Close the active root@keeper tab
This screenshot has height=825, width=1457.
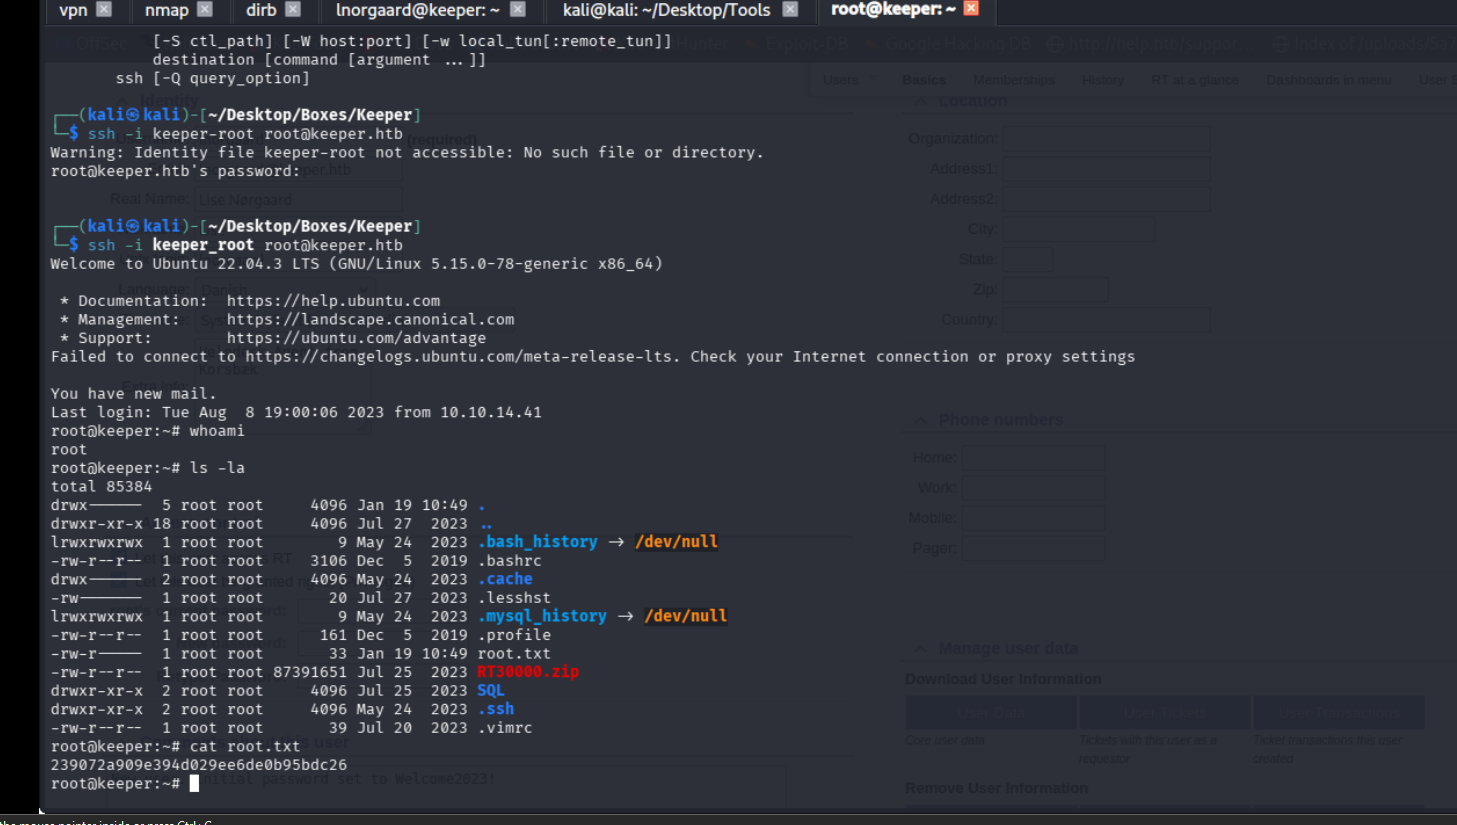pyautogui.click(x=971, y=9)
